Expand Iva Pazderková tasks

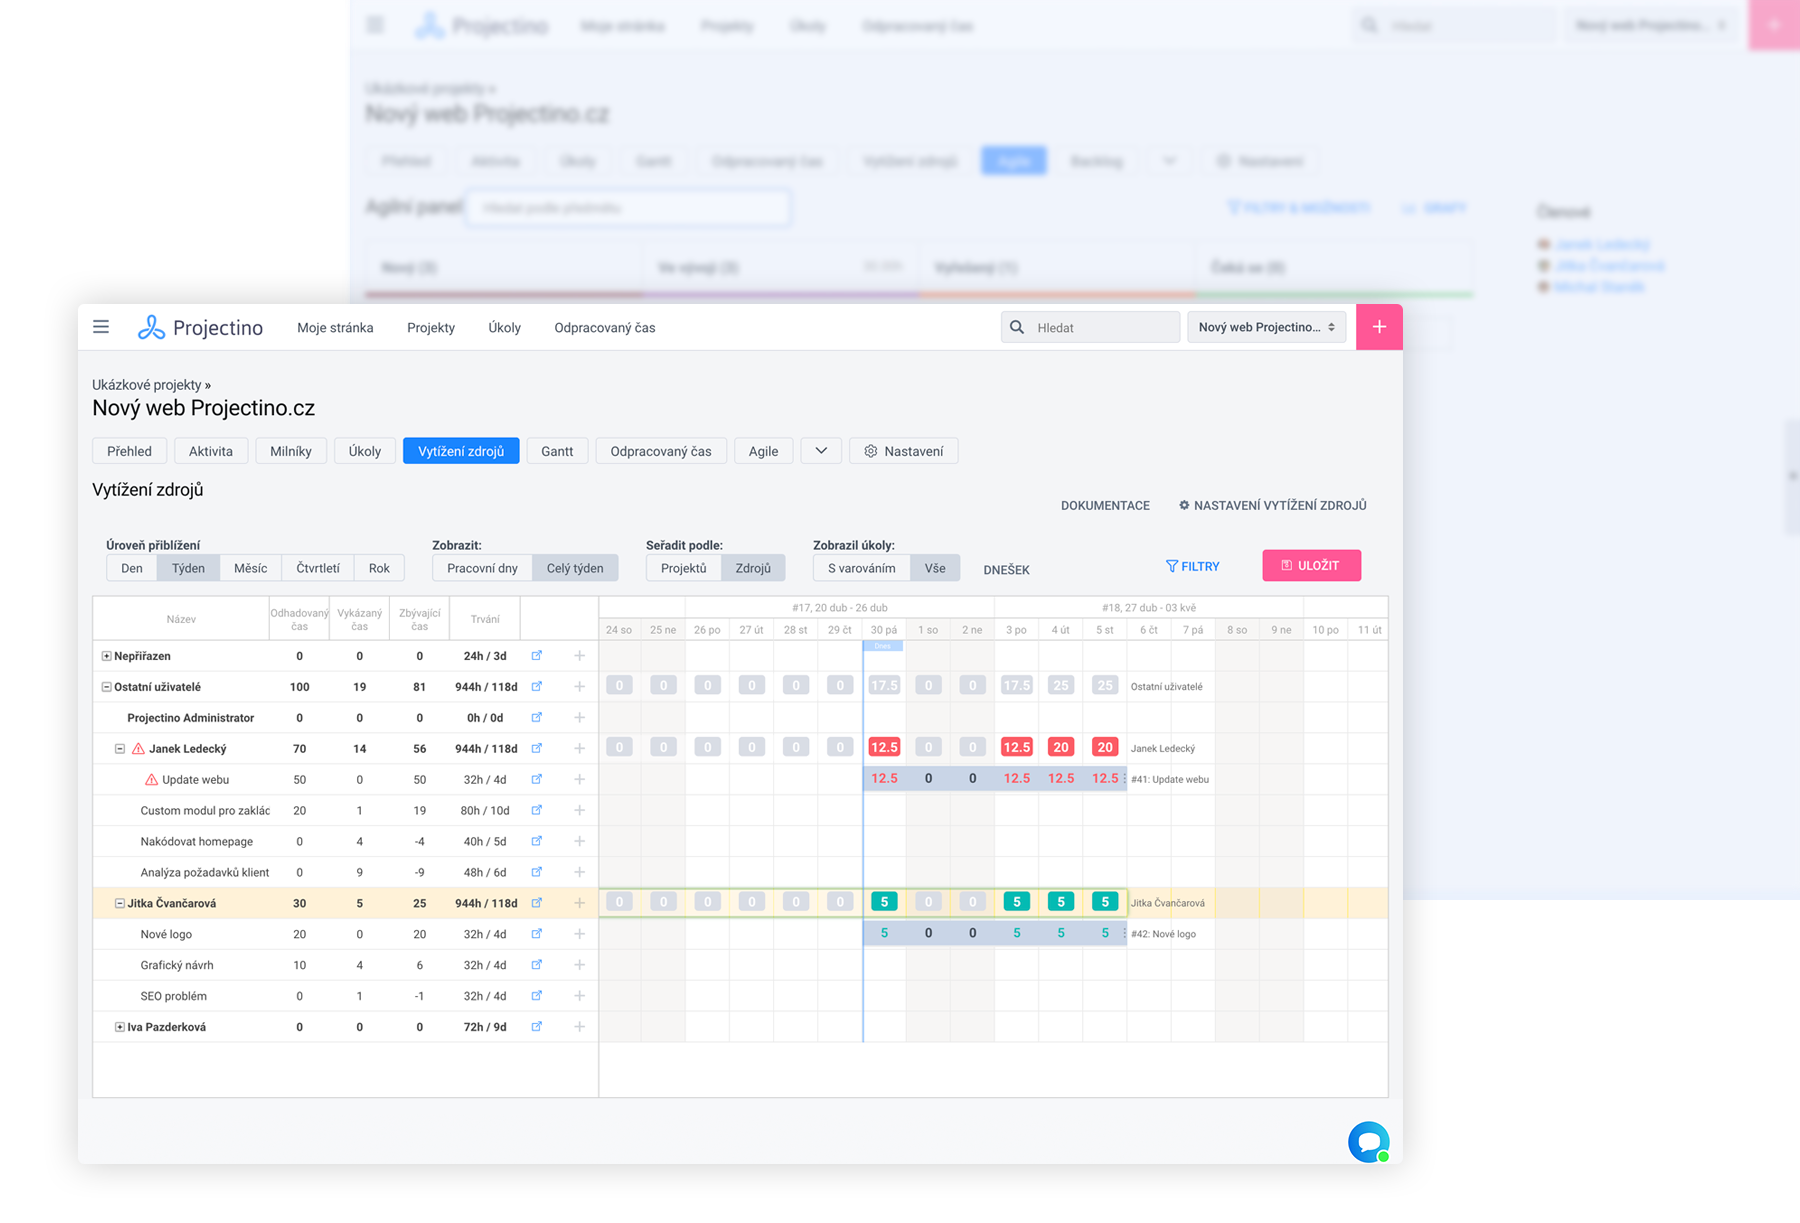(x=120, y=1027)
